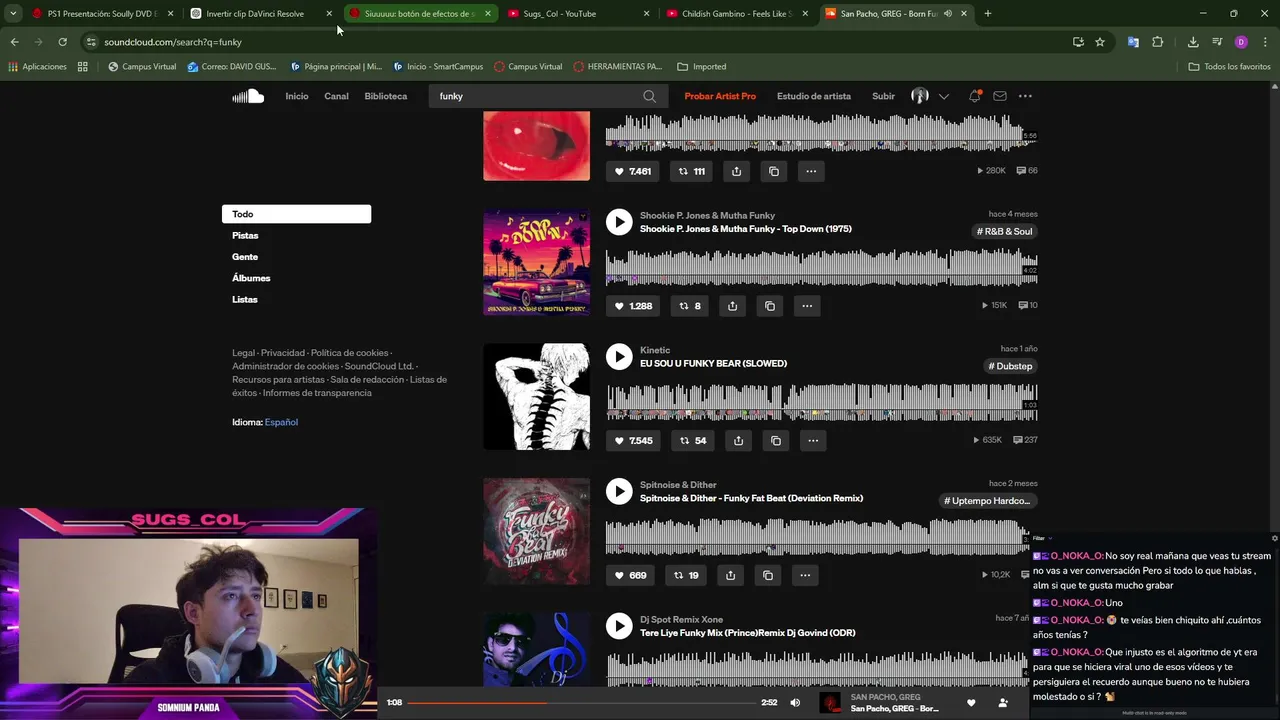This screenshot has width=1280, height=720.
Task: Open the # Dubstep tag
Action: point(1010,366)
